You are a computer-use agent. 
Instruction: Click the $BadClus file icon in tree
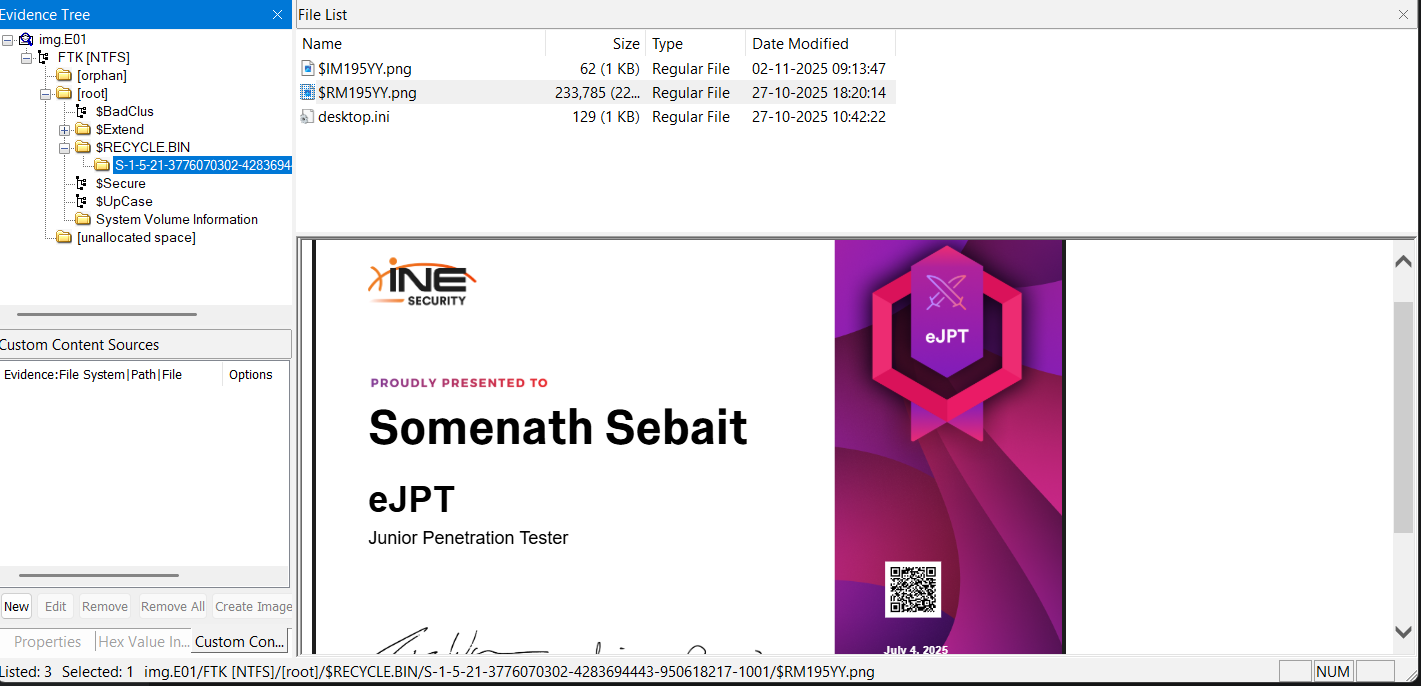(x=83, y=111)
